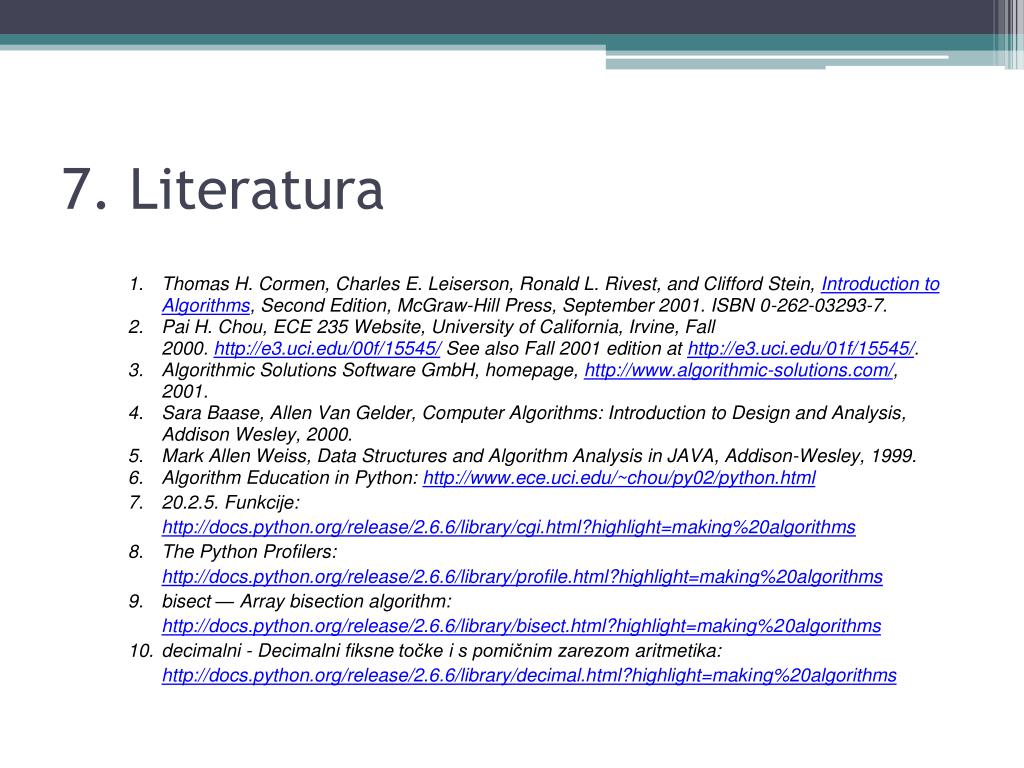This screenshot has width=1024, height=768.
Task: Click the text 'Thomas H. Cormen, Charles E. Leiserson'
Action: coord(338,284)
